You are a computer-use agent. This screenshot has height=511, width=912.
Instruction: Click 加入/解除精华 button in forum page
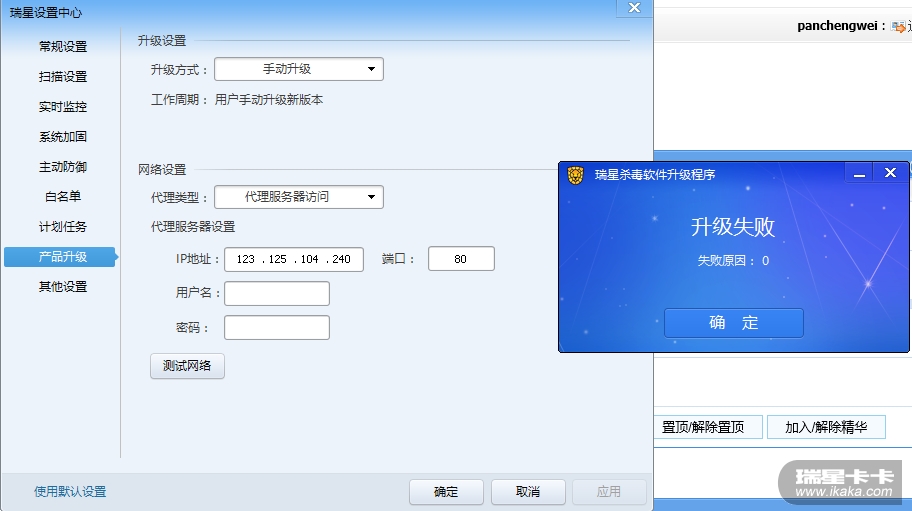tap(826, 427)
